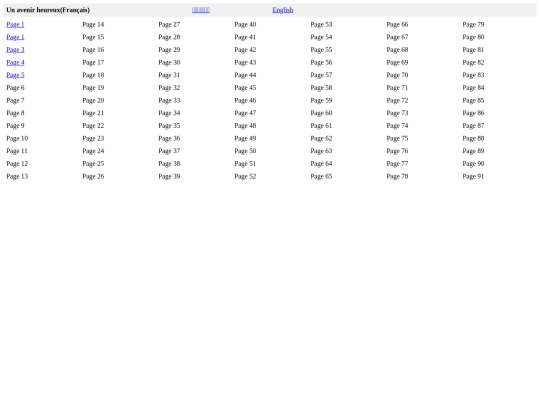This screenshot has height=405, width=540.
Task: Select the 'Page 91' text
Action: [x=474, y=176]
